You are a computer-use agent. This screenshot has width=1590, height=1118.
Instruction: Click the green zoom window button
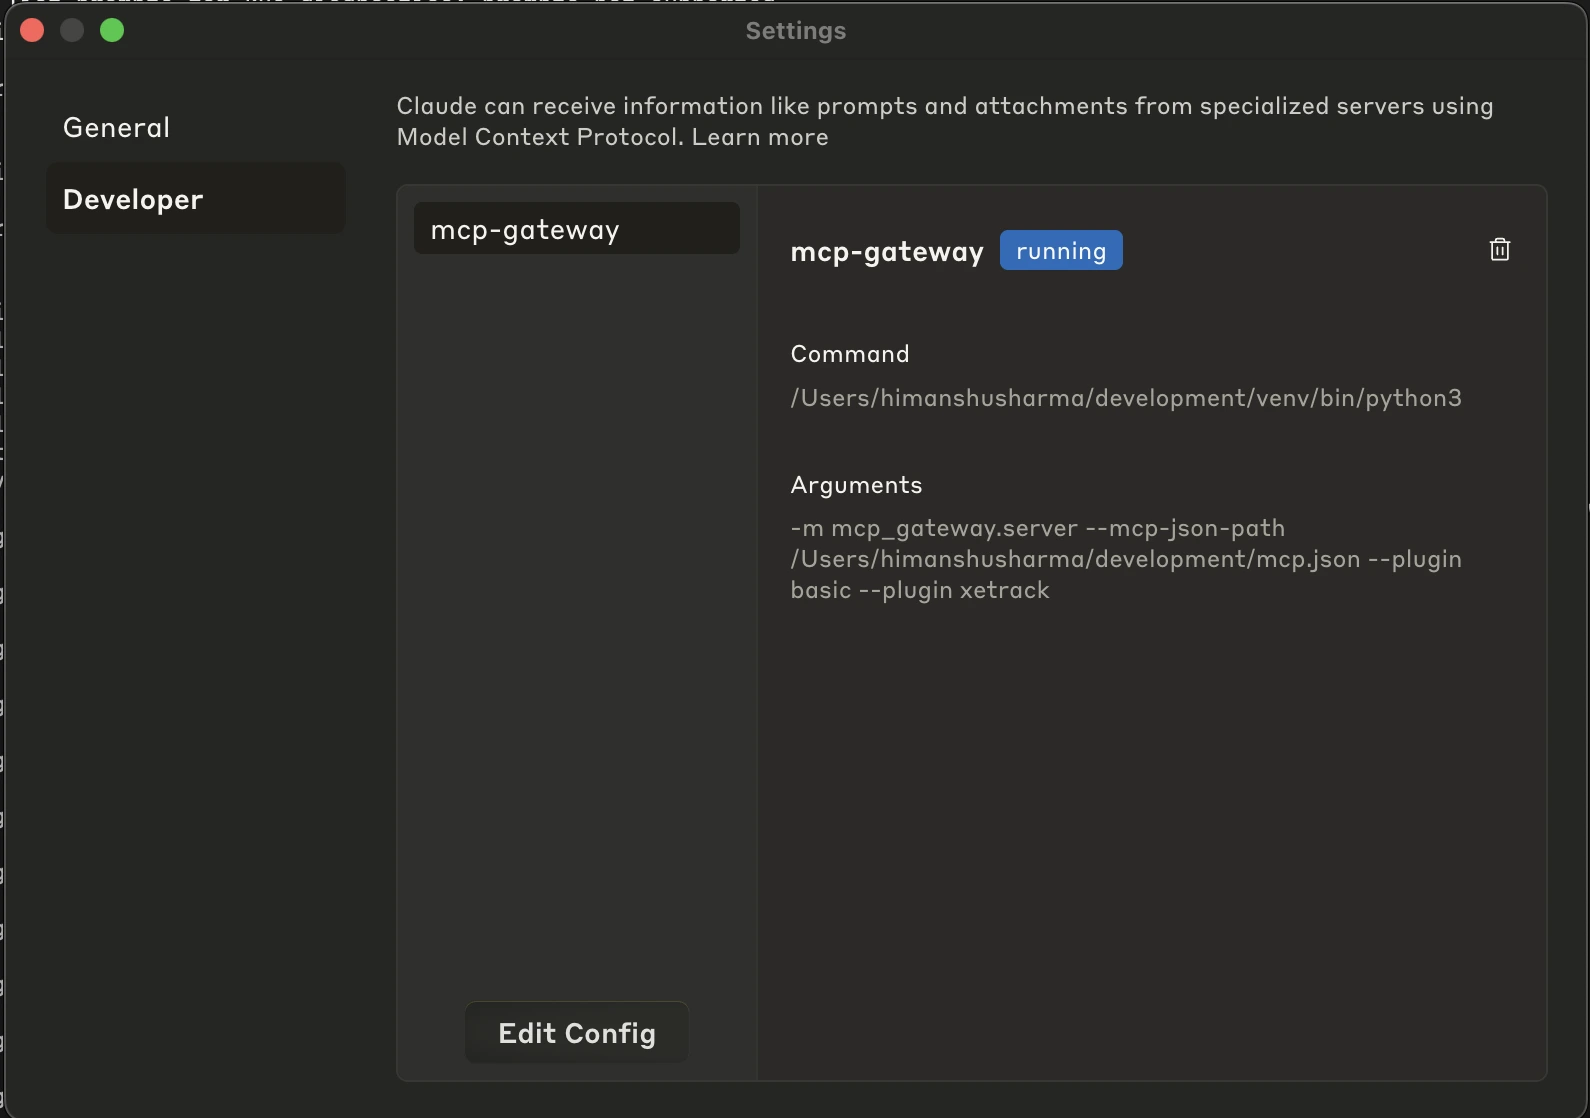[112, 30]
